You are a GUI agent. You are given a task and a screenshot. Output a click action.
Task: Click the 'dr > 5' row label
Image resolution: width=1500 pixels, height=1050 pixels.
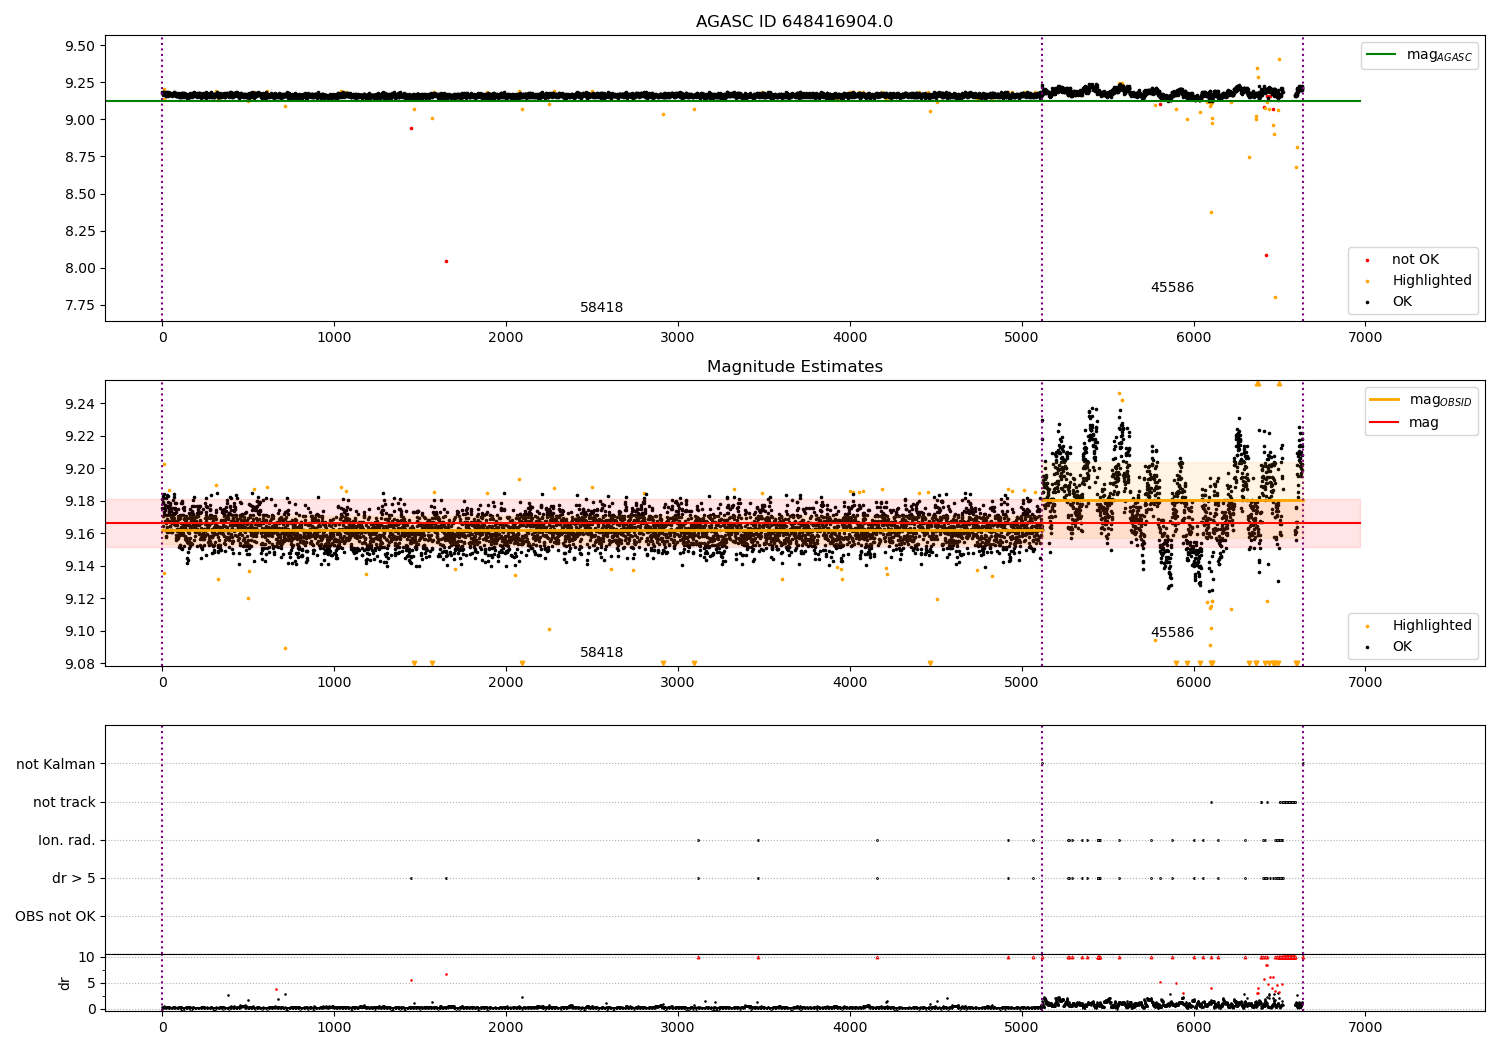(x=74, y=878)
